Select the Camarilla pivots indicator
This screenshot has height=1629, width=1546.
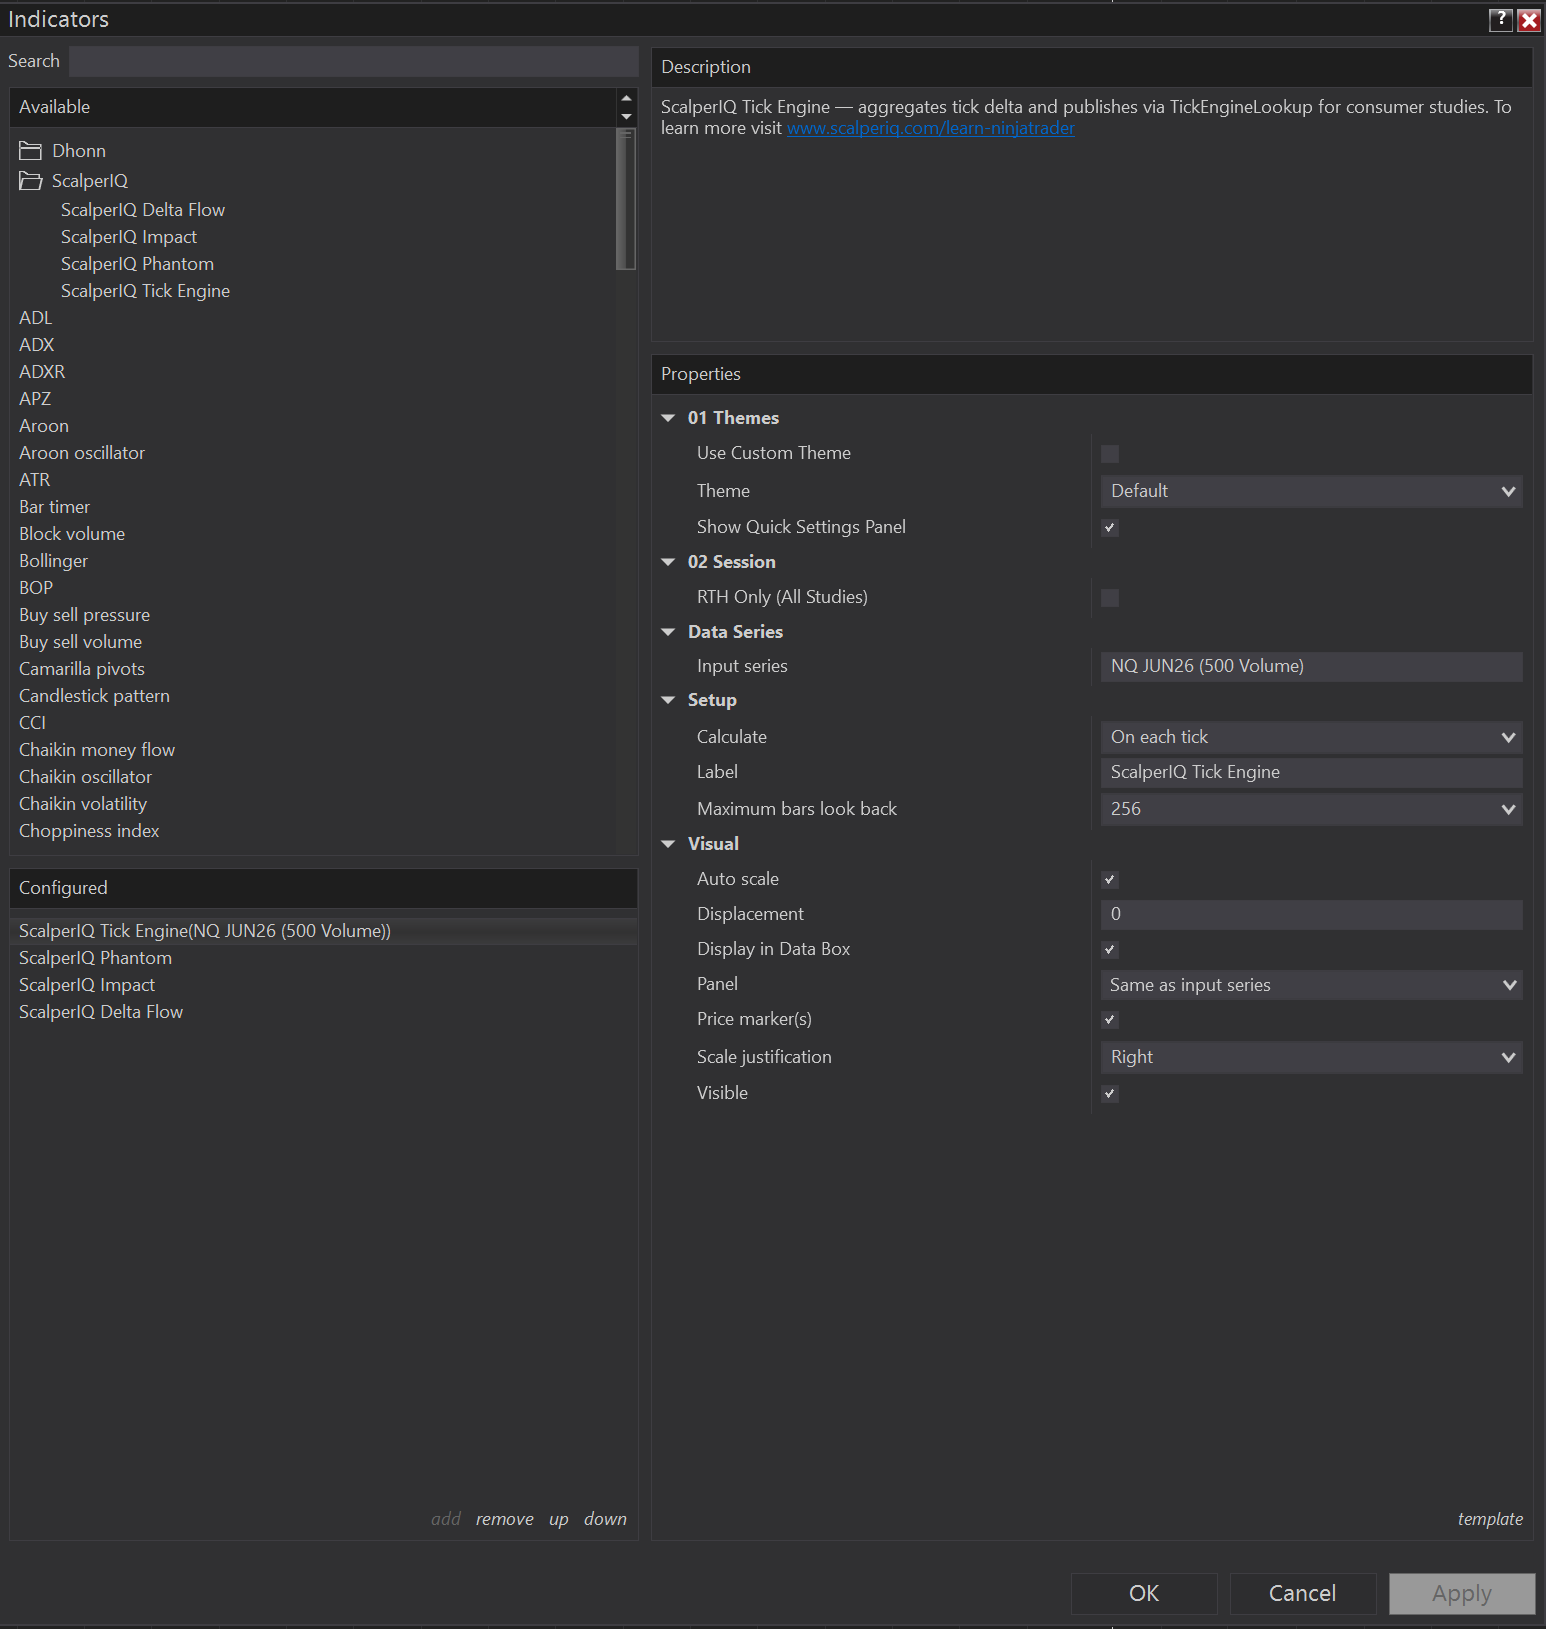click(82, 669)
